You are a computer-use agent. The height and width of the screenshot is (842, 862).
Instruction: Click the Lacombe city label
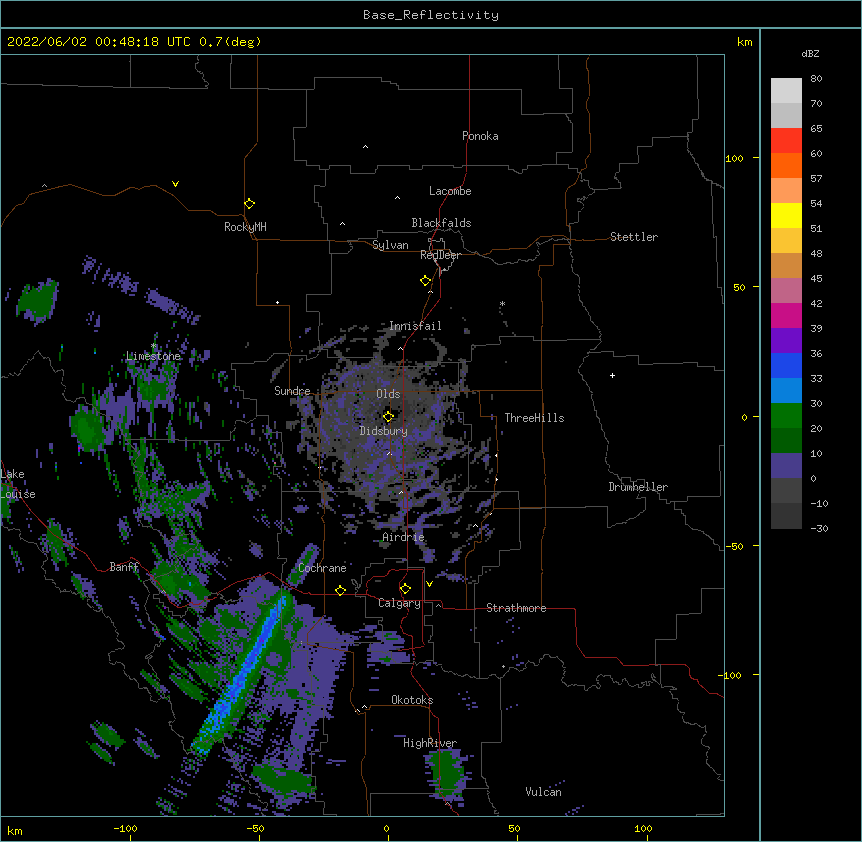coord(450,191)
